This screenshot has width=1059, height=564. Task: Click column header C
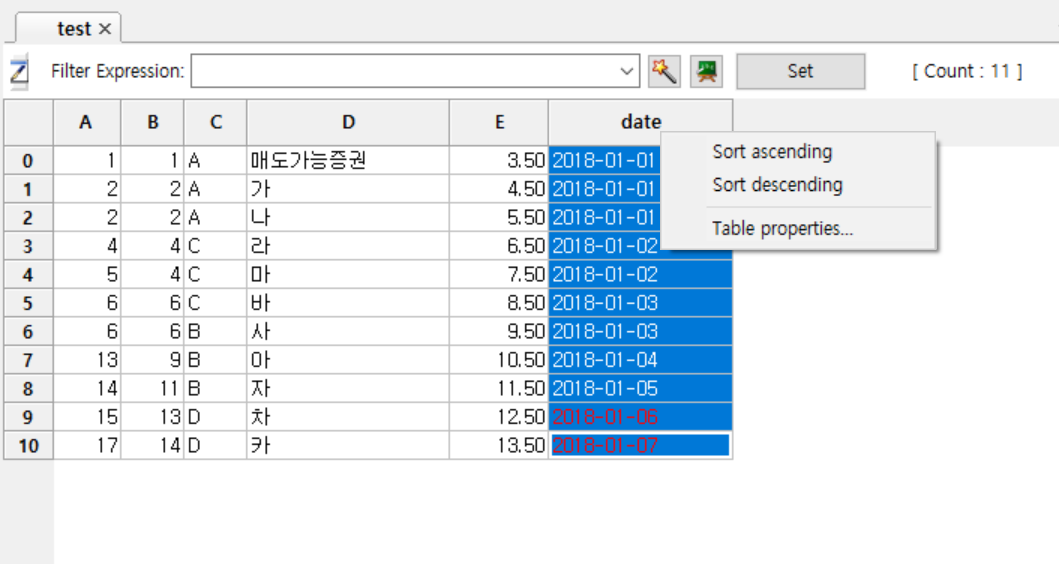click(215, 122)
